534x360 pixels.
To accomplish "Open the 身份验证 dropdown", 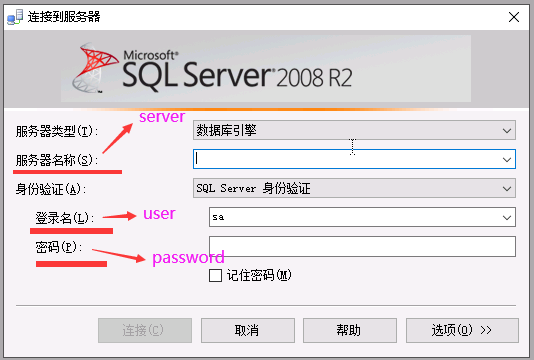I will coord(354,188).
